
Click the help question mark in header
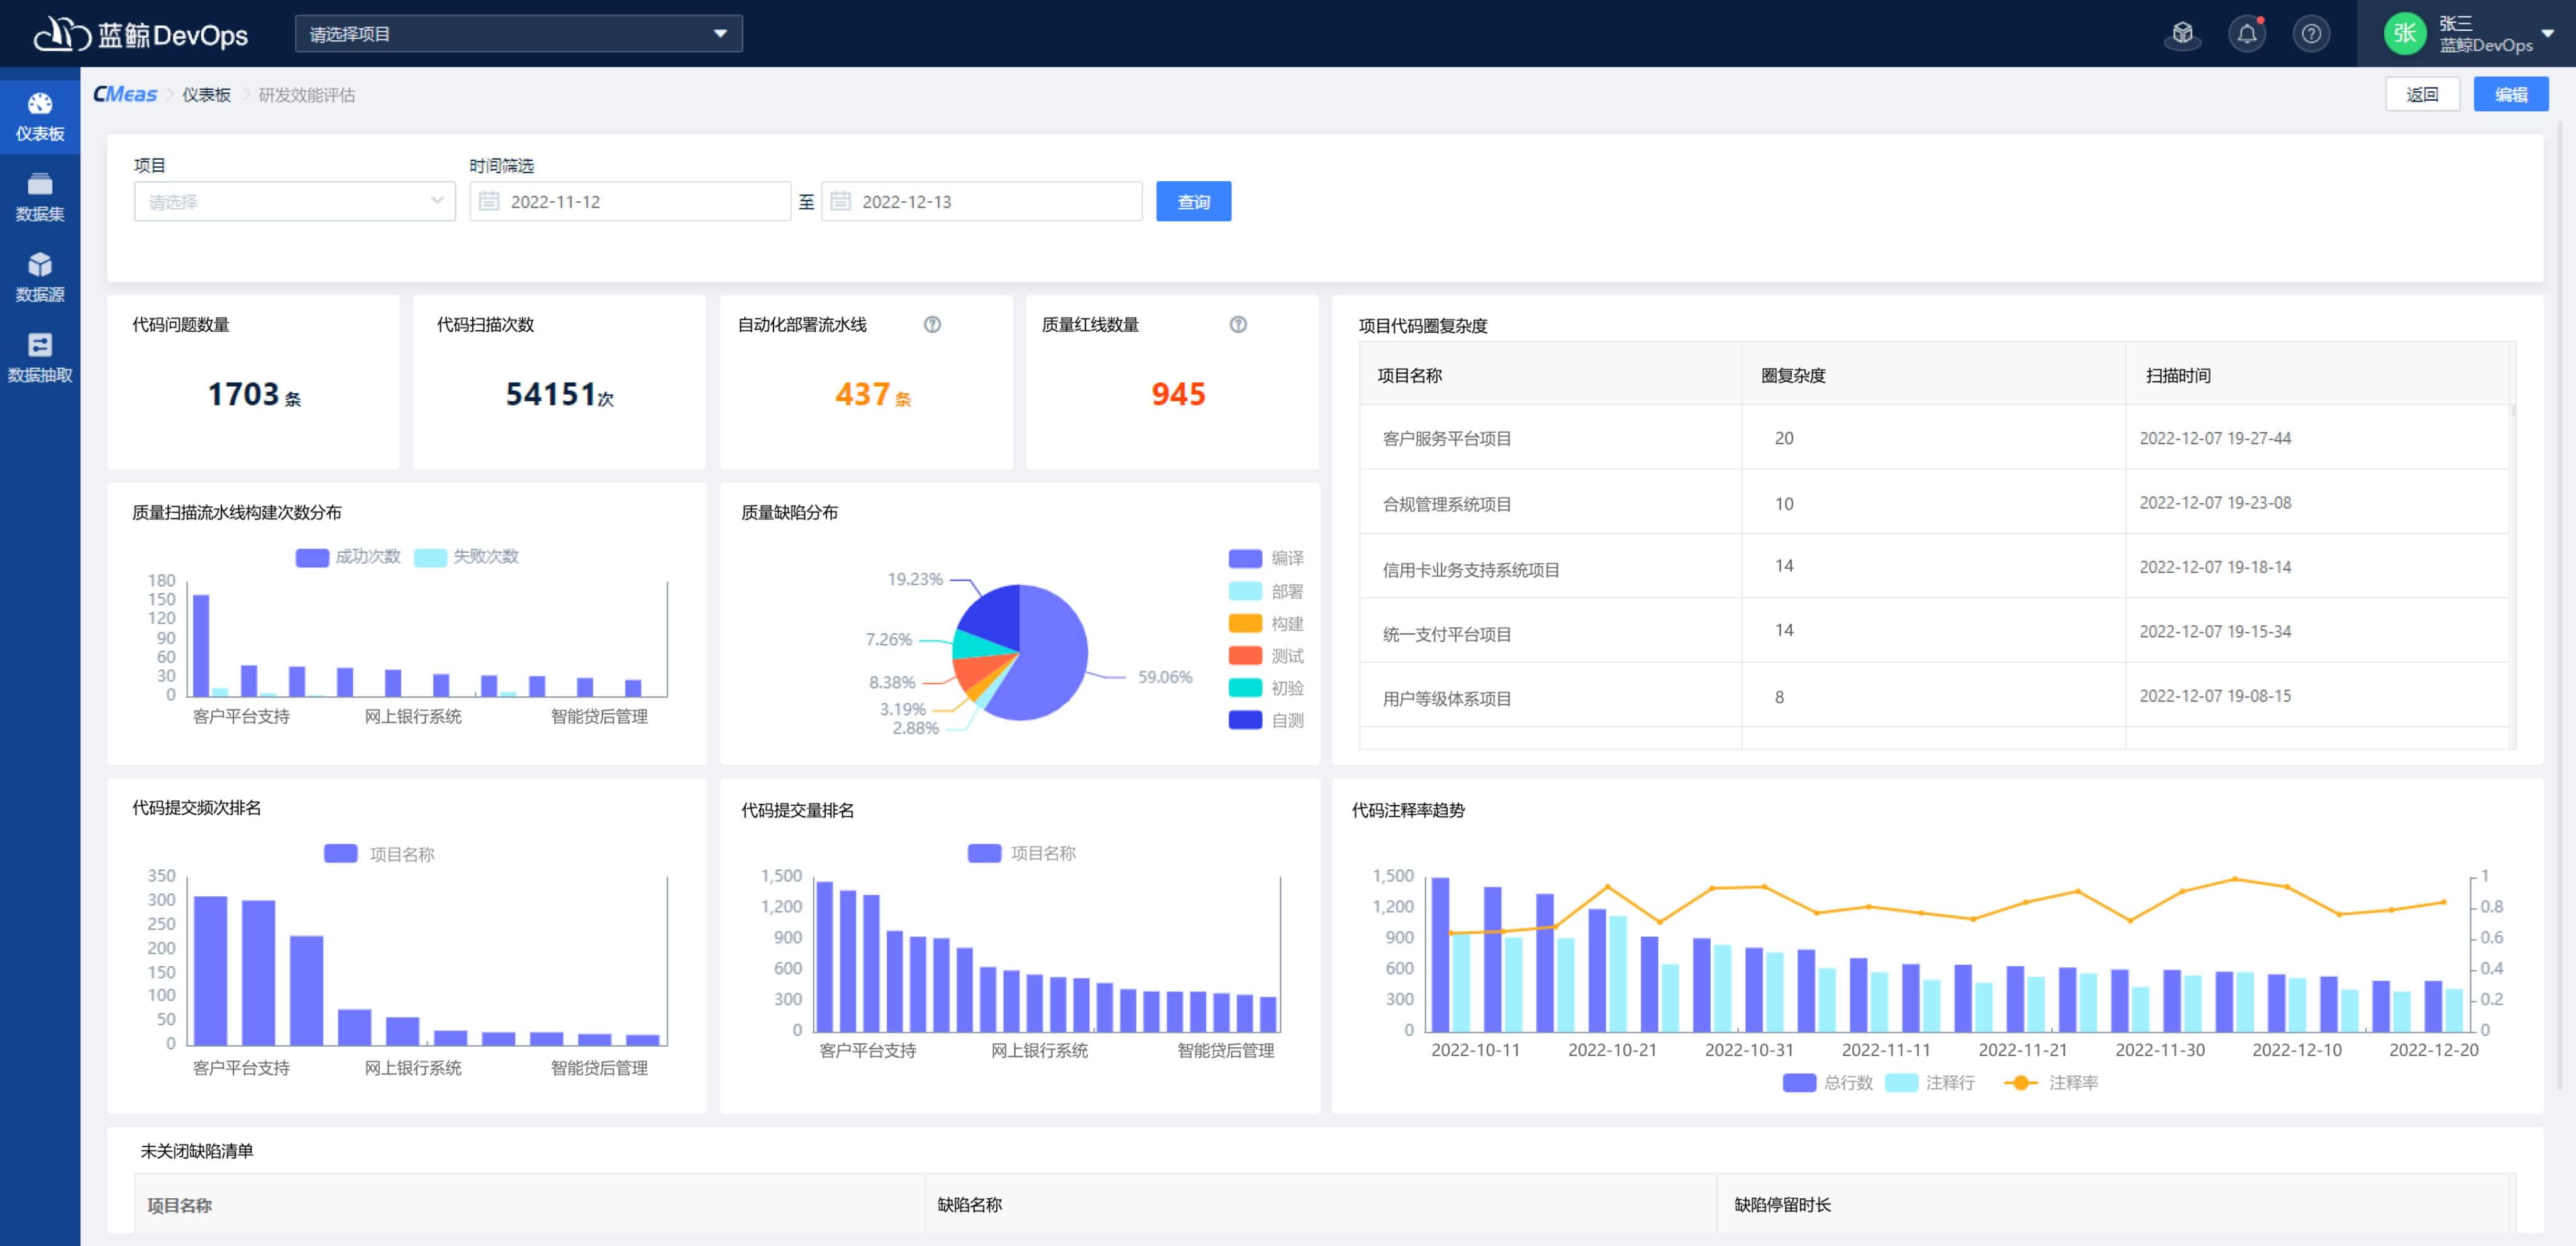2311,34
